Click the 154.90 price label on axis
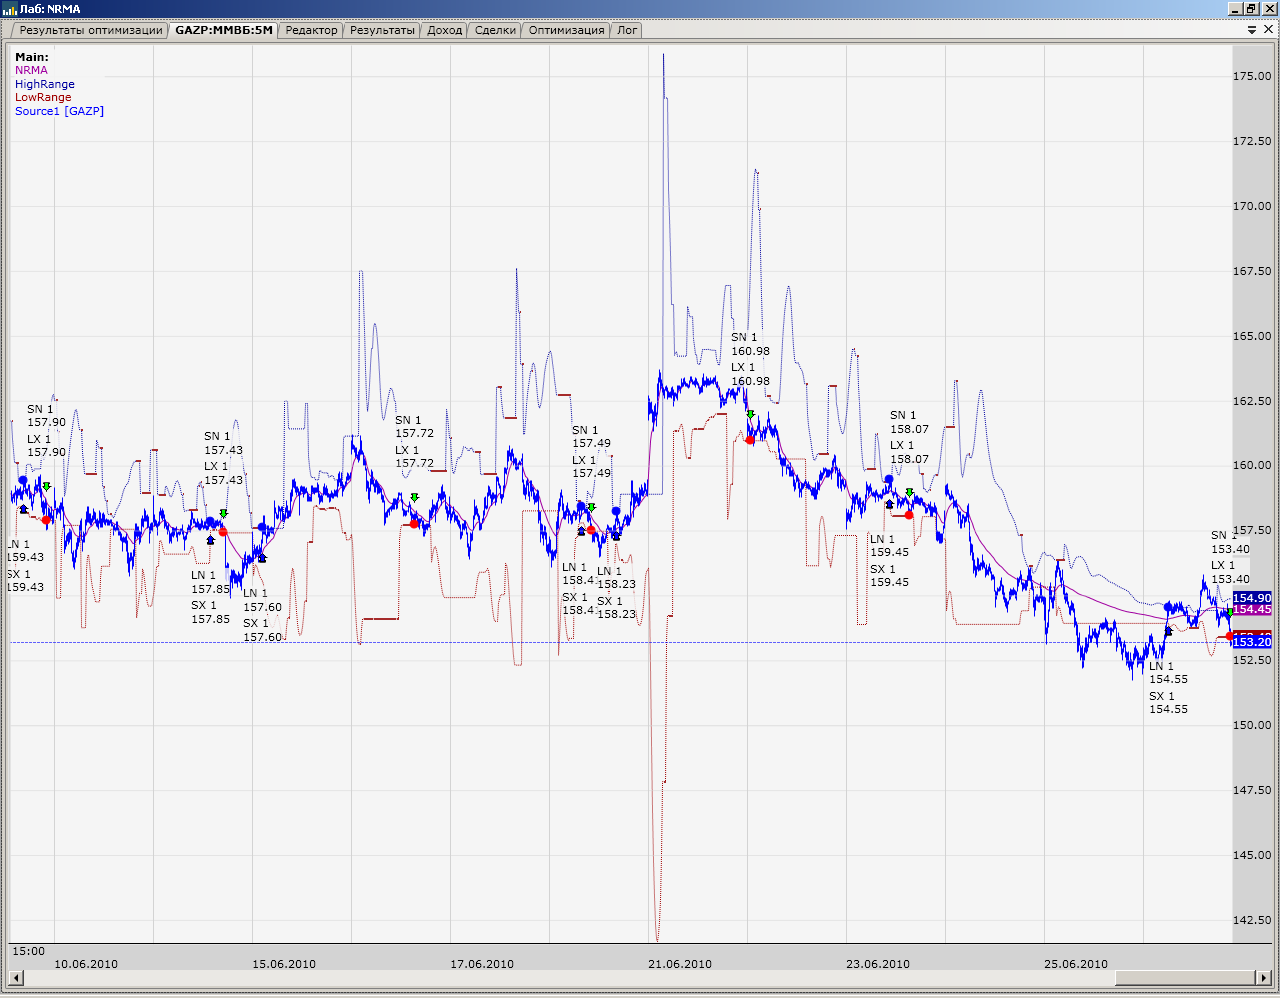This screenshot has width=1280, height=998. (1252, 598)
